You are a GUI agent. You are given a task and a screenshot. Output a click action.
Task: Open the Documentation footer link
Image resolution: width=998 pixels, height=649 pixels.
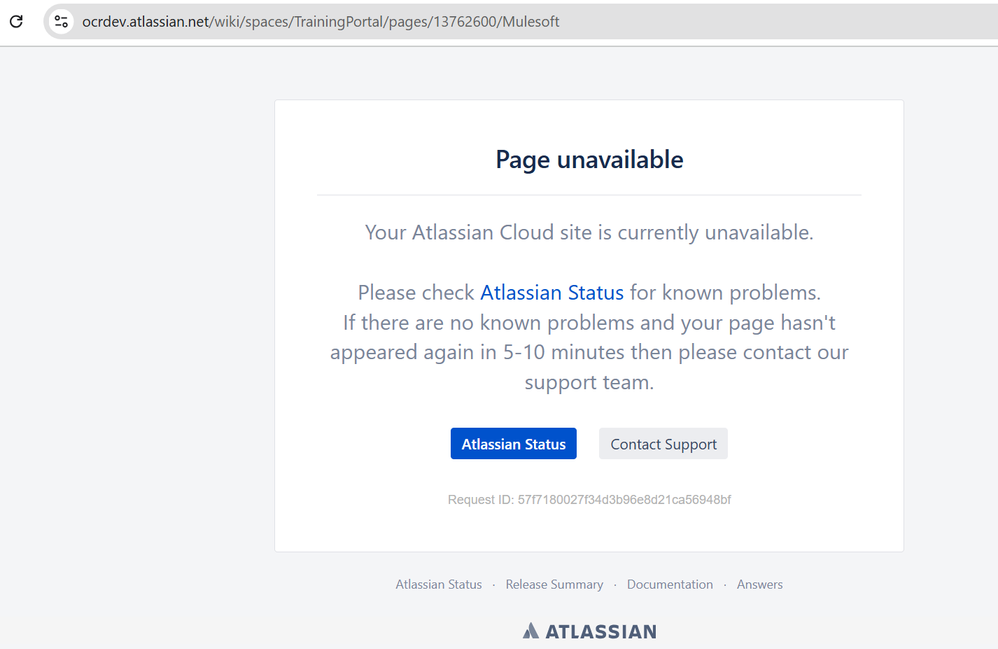coord(670,584)
